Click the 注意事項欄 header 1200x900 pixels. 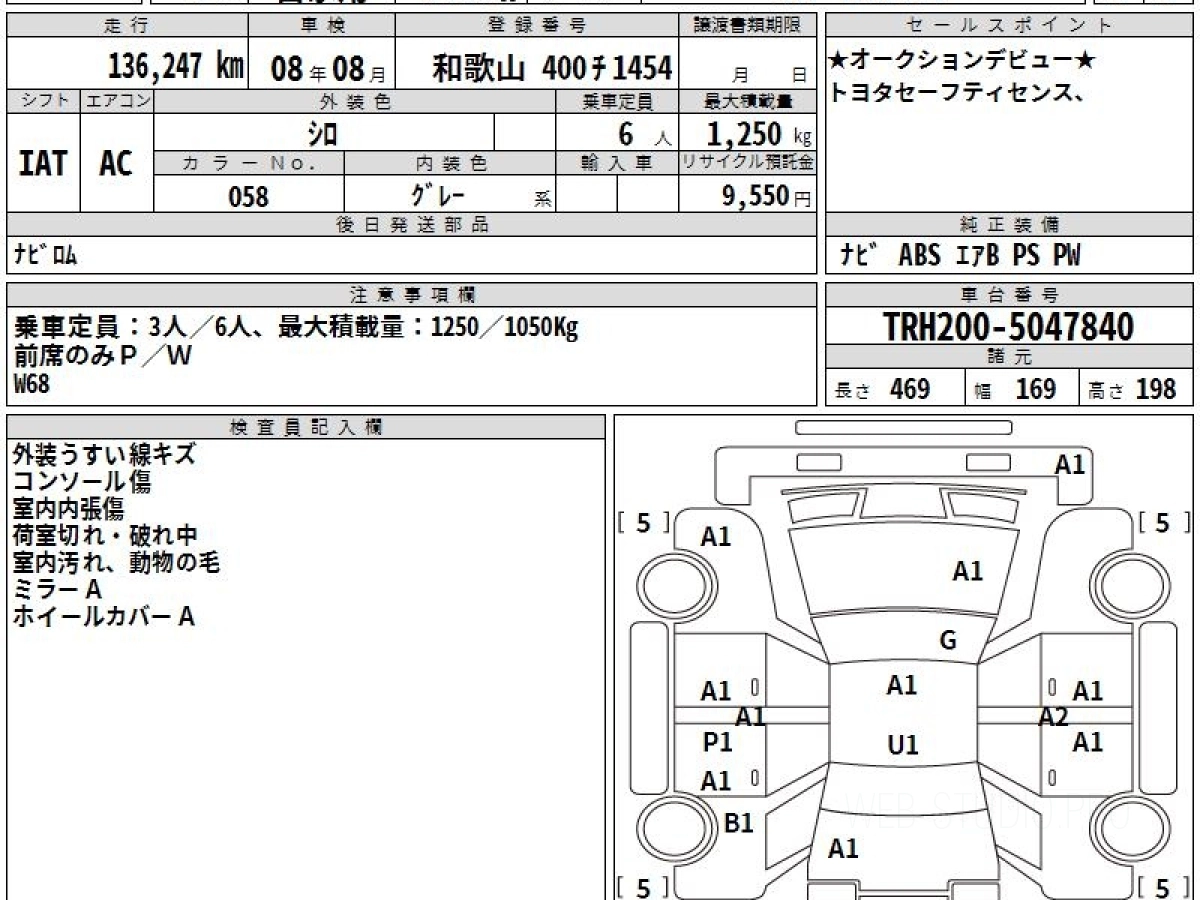point(412,295)
